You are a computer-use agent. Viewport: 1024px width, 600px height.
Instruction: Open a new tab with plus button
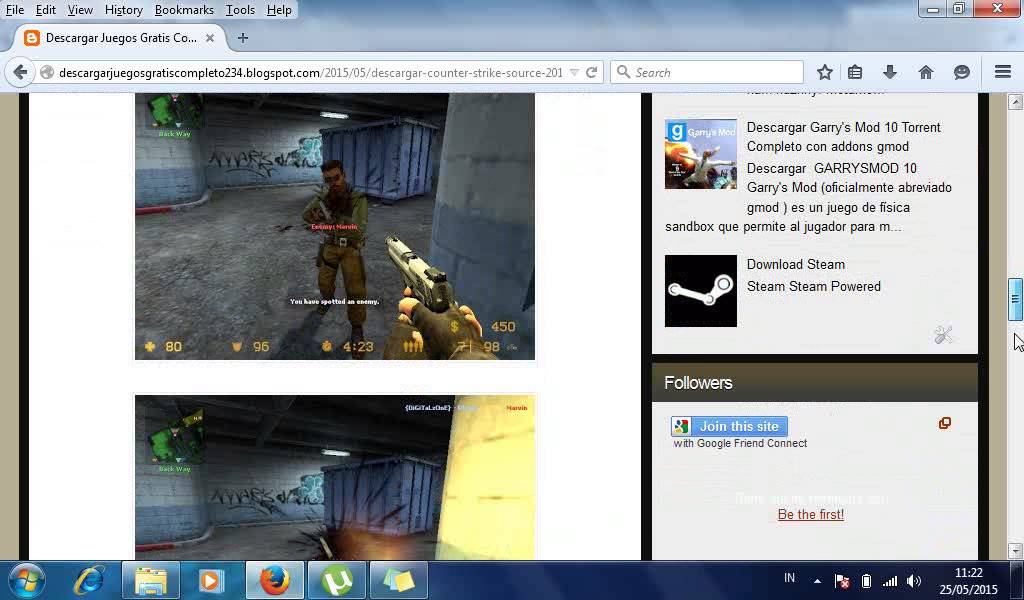pyautogui.click(x=243, y=38)
